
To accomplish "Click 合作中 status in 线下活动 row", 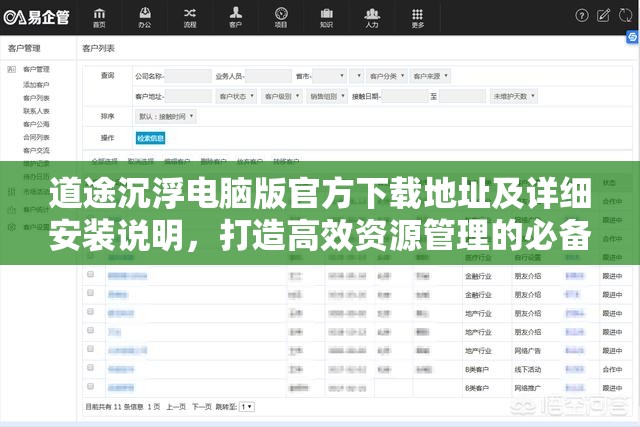I will click(x=612, y=369).
